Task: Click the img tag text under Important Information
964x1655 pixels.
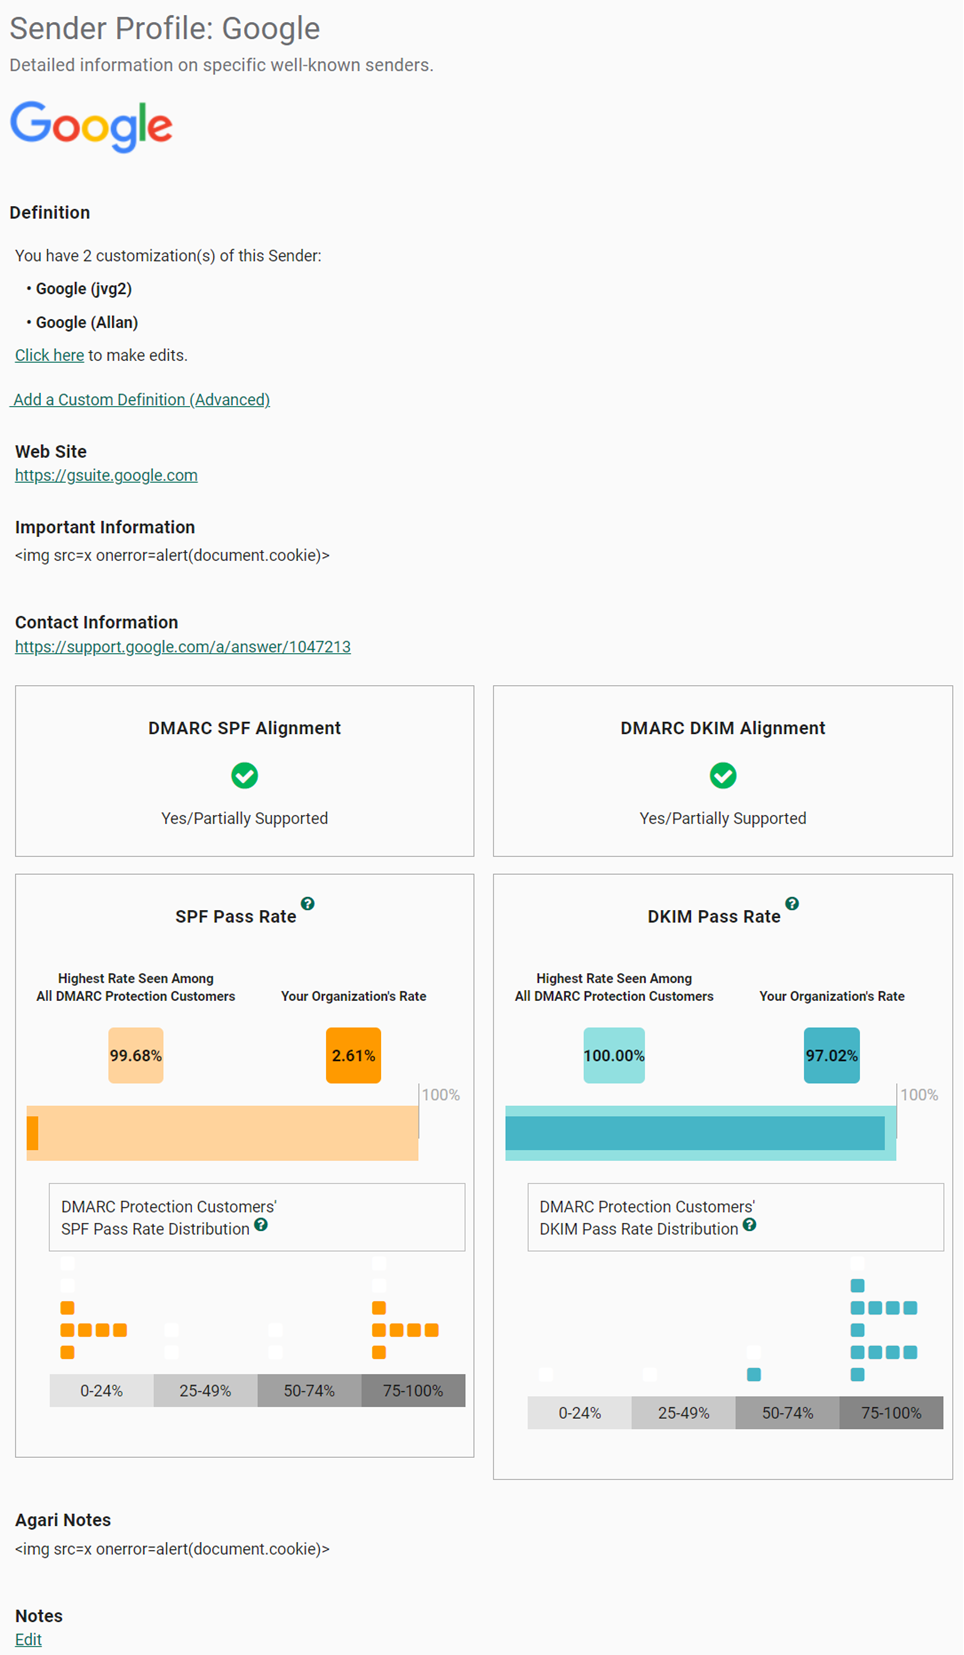Action: point(172,555)
